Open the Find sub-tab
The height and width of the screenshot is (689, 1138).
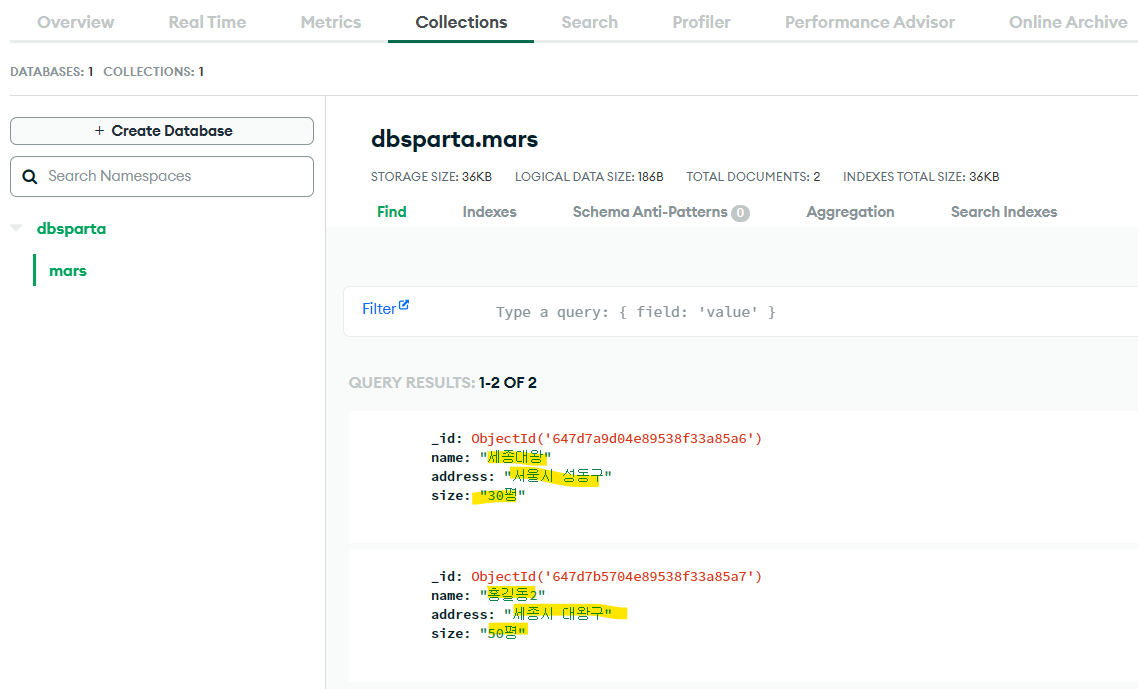tap(391, 212)
